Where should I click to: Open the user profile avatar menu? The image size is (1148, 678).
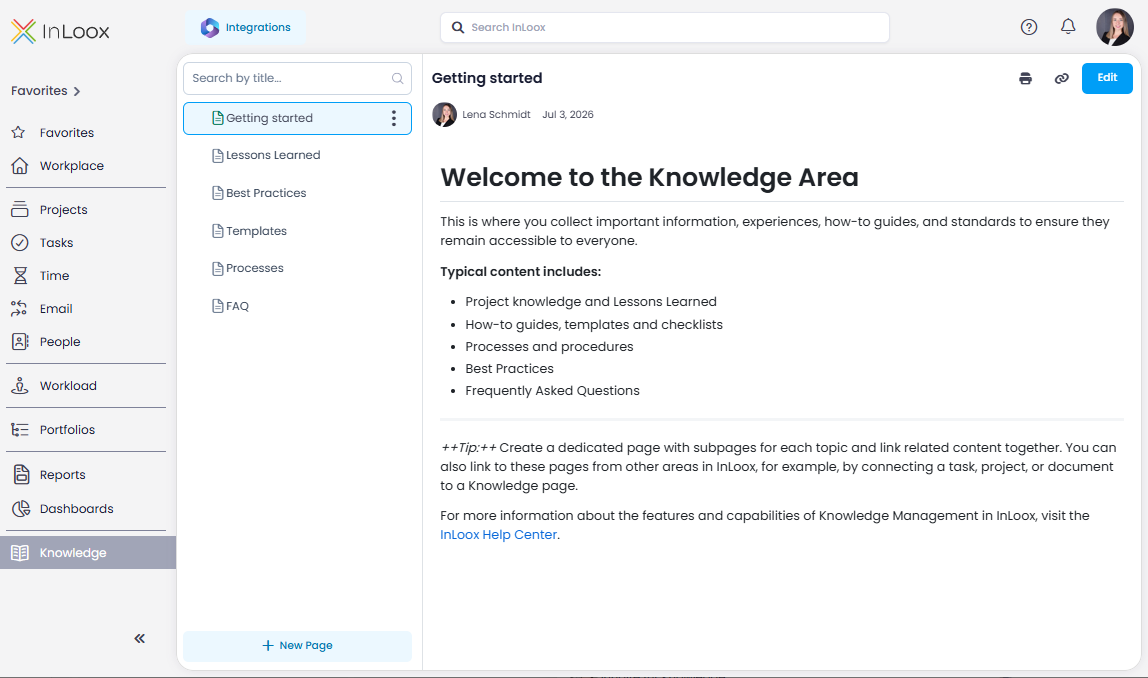(x=1114, y=27)
